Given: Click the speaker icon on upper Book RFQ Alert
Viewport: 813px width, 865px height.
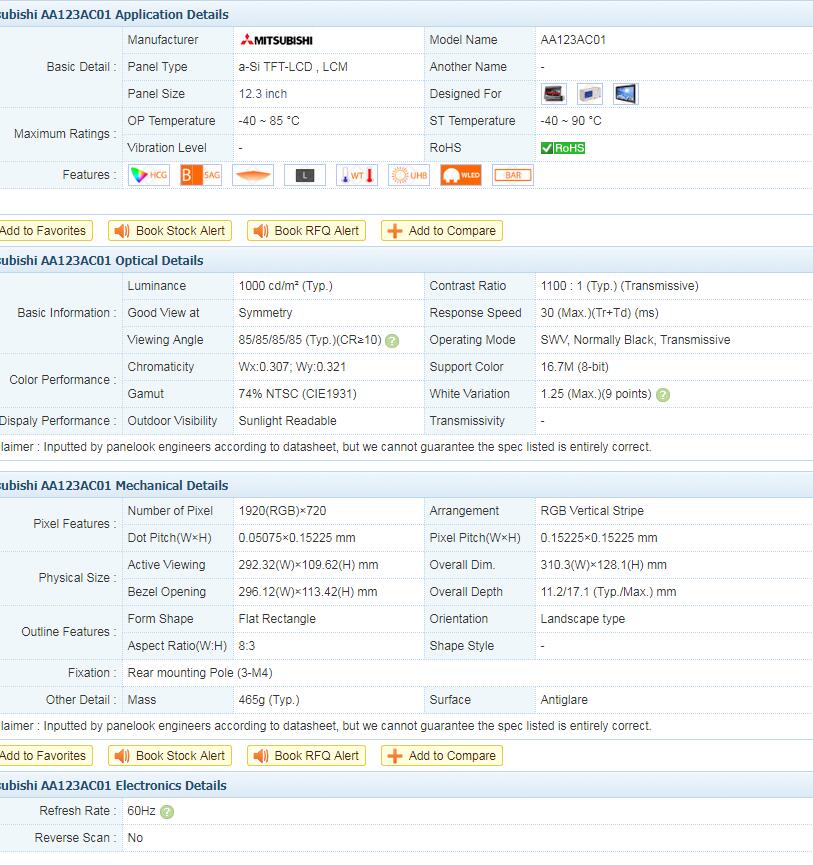Looking at the screenshot, I should 260,231.
